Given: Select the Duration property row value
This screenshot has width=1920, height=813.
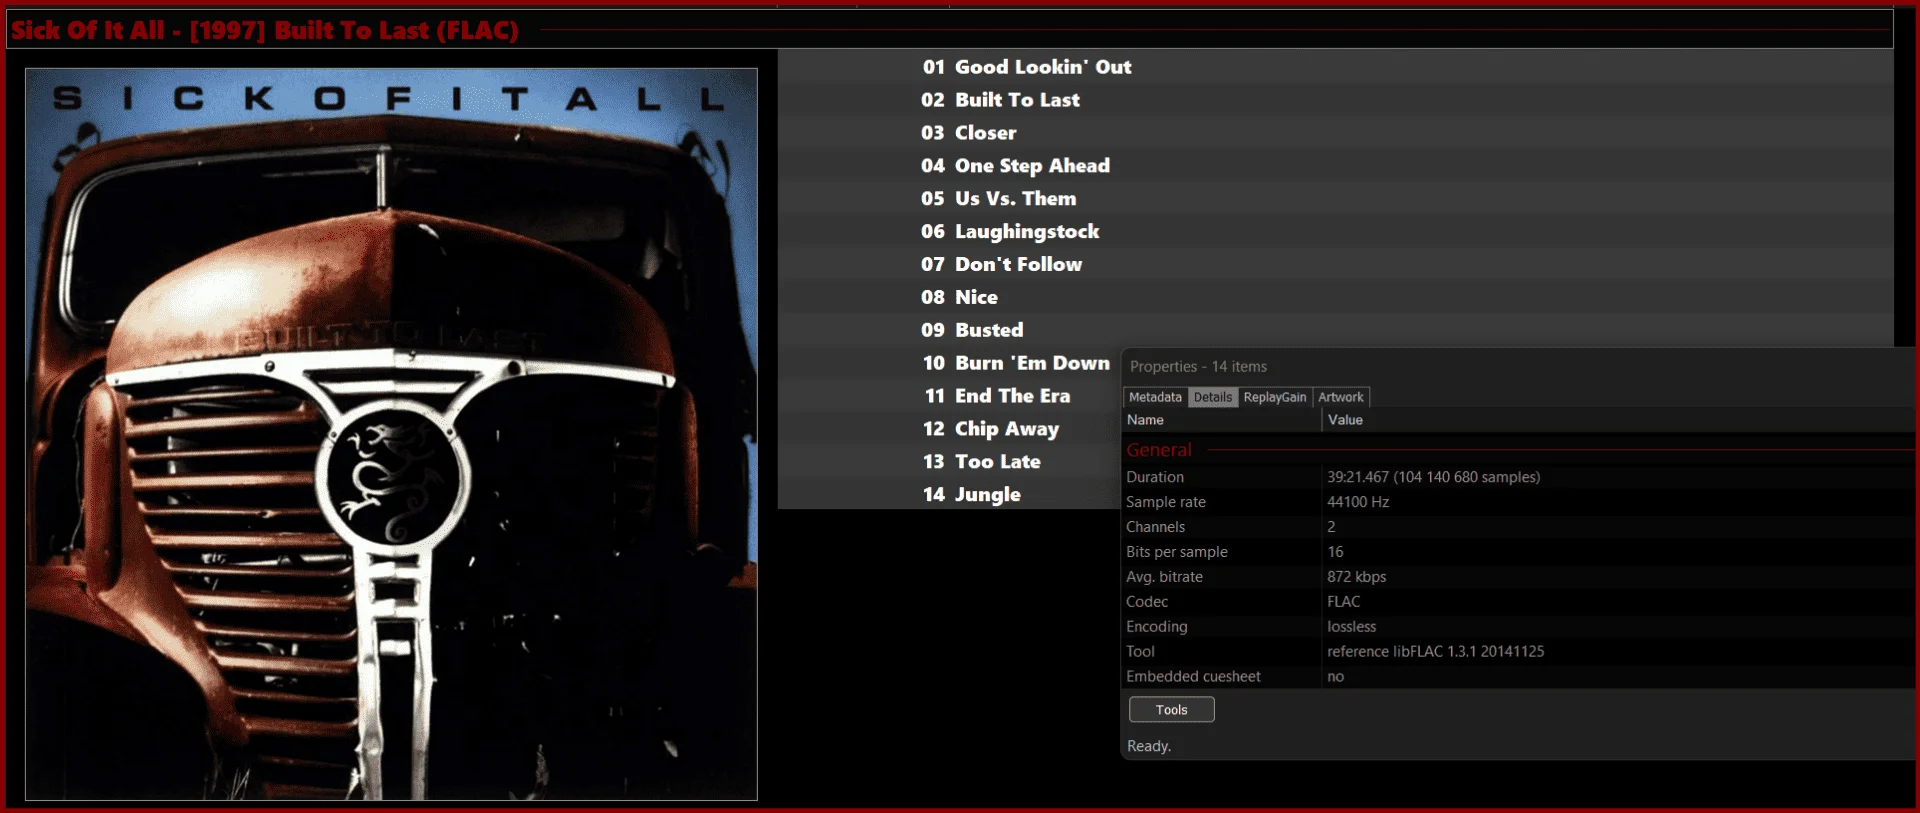Looking at the screenshot, I should coord(1433,477).
